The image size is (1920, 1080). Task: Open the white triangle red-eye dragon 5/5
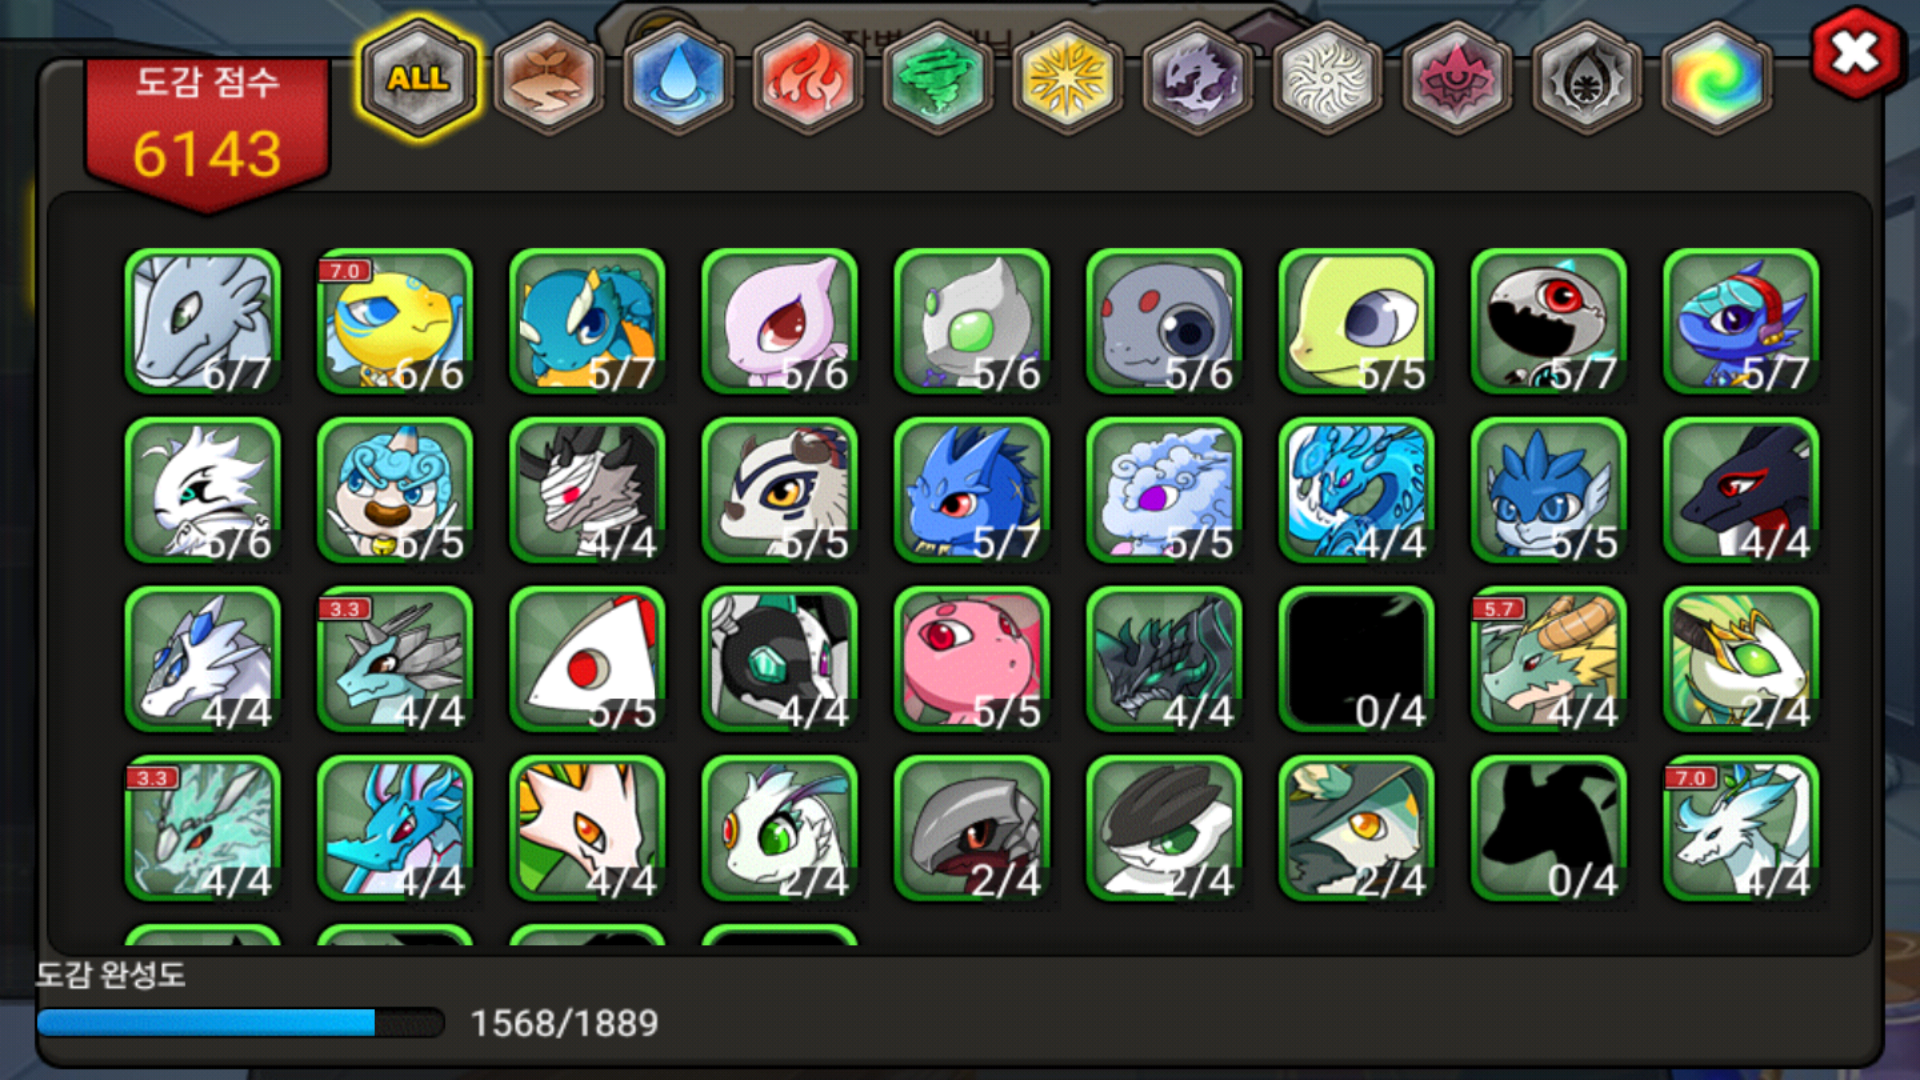click(587, 660)
